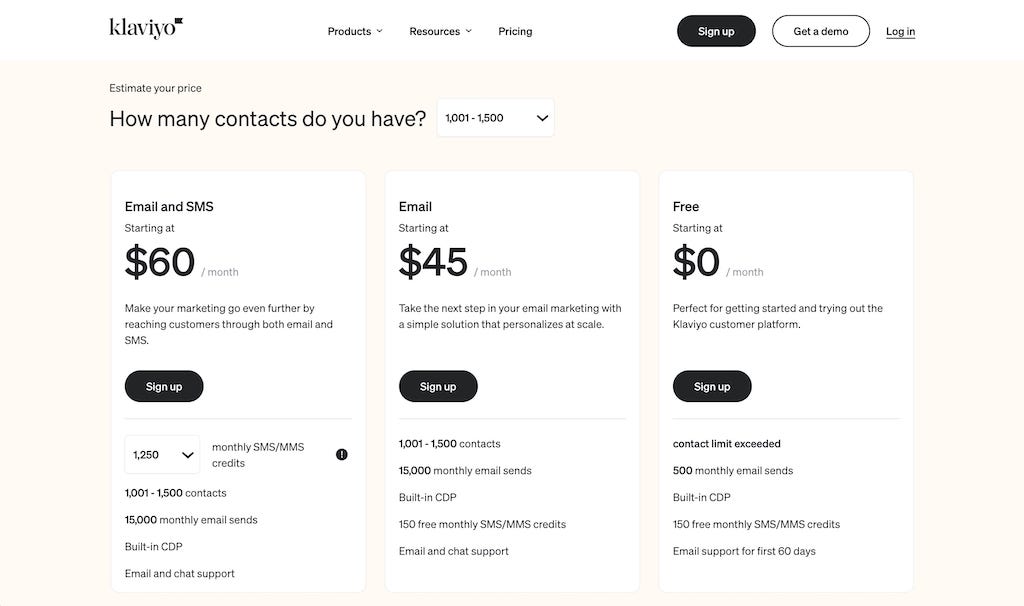
Task: Open the Resources menu
Action: point(434,31)
